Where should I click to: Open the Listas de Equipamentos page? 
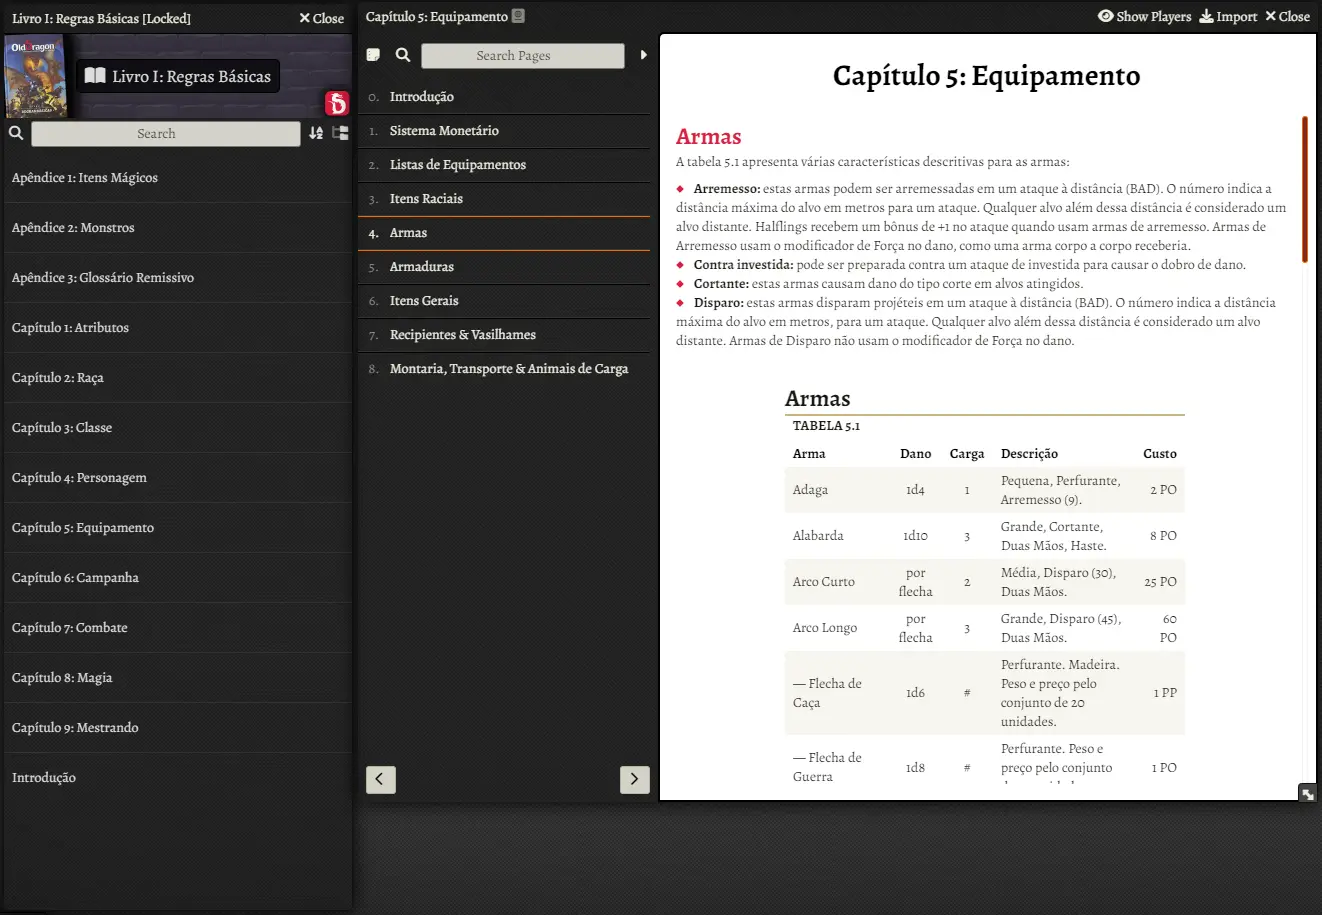(x=504, y=165)
